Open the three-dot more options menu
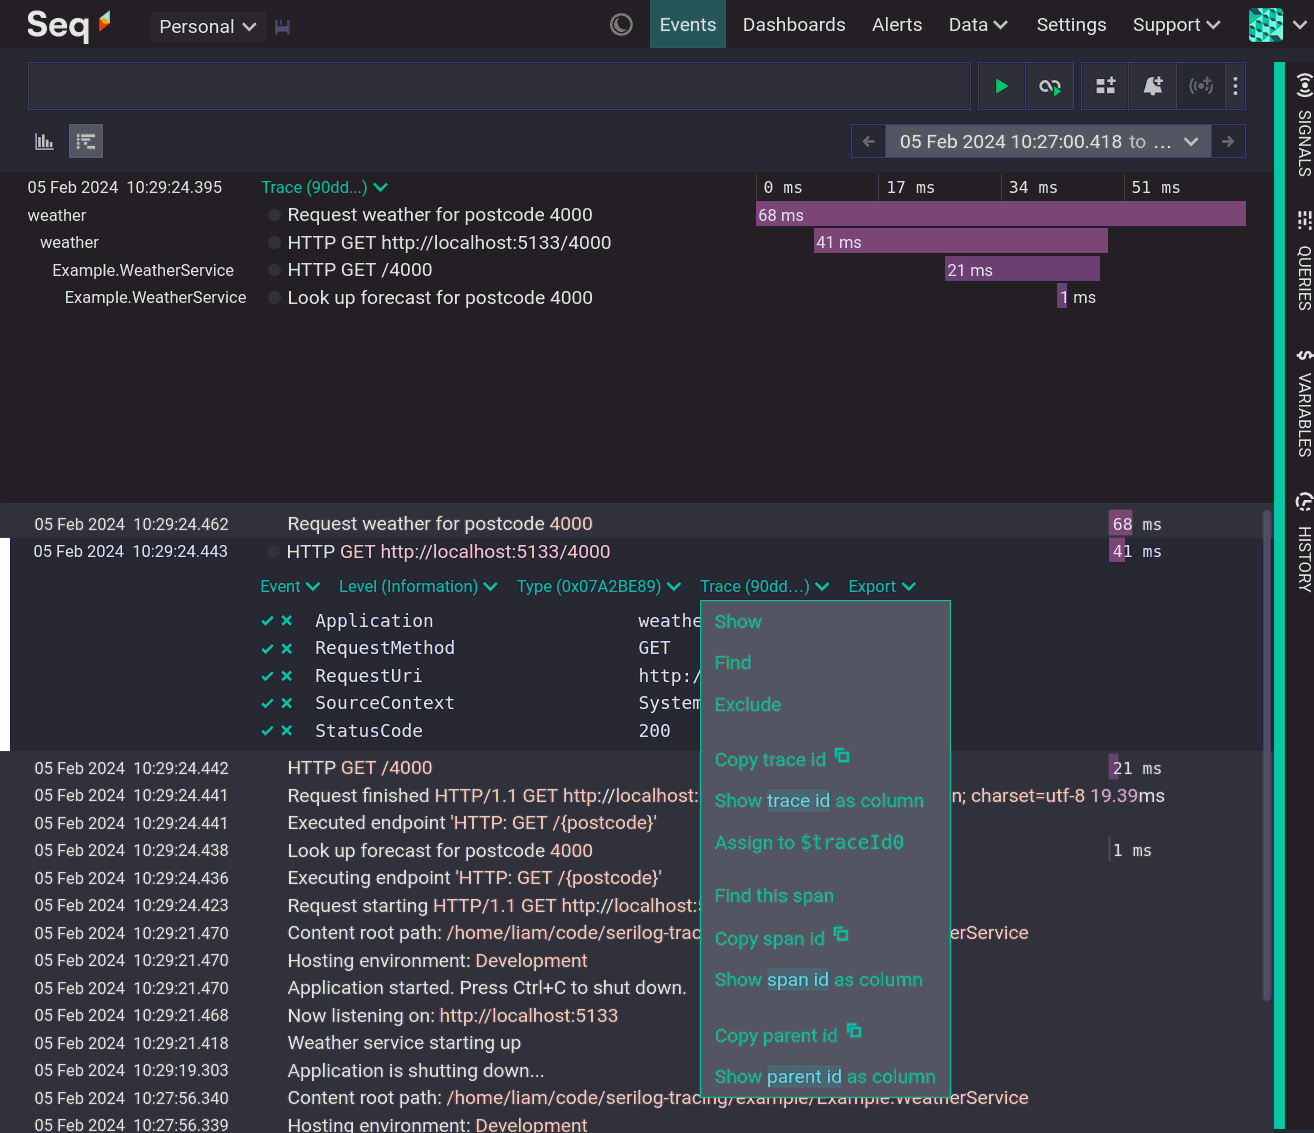This screenshot has width=1314, height=1133. click(x=1236, y=86)
